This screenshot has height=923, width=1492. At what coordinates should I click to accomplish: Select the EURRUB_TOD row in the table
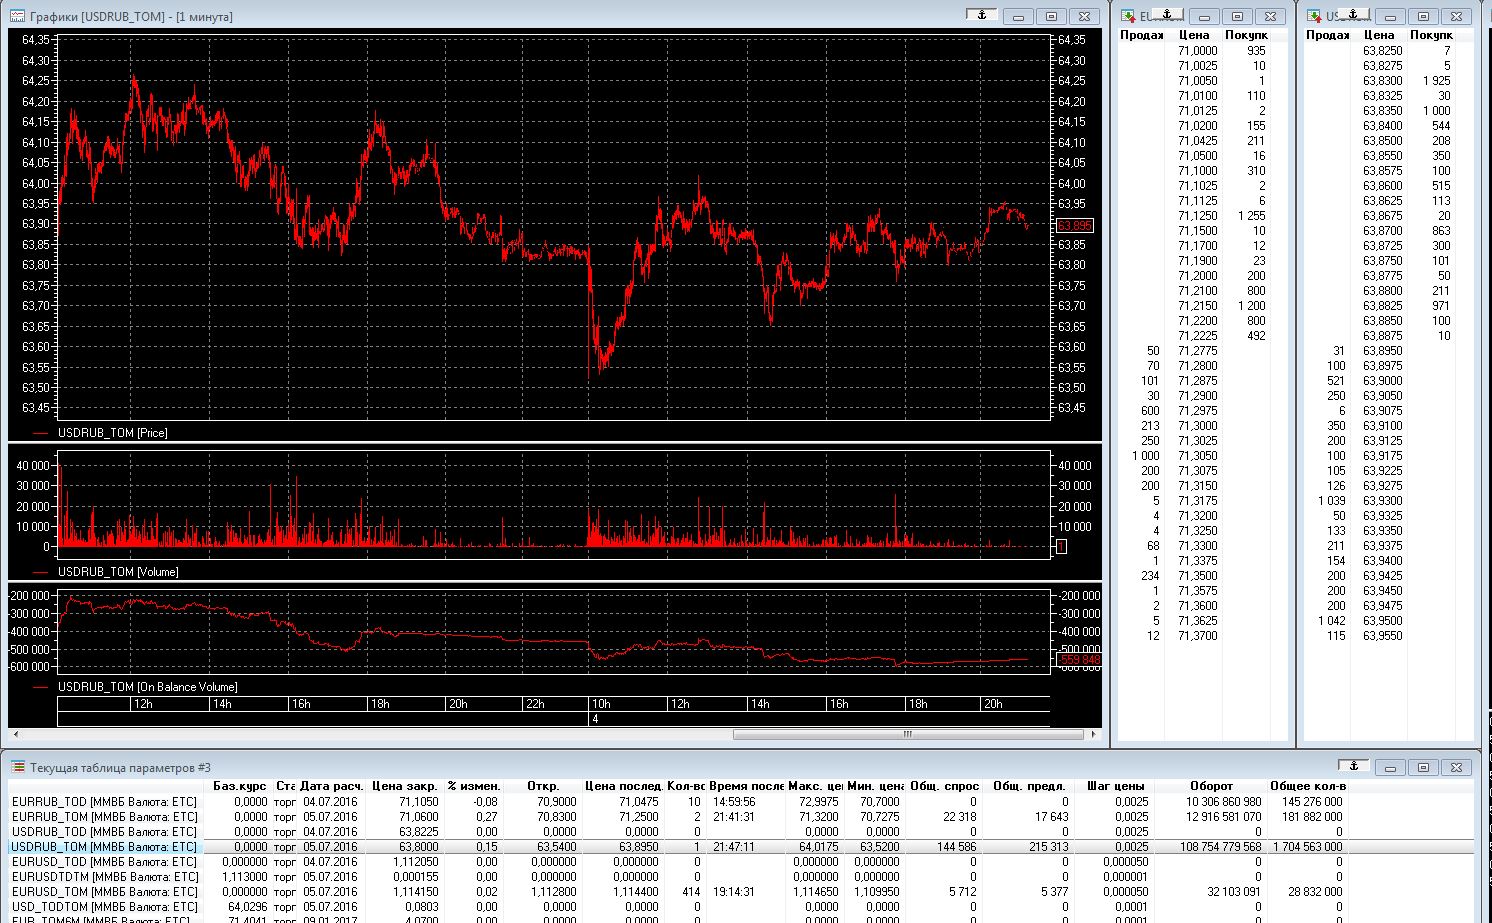click(104, 802)
